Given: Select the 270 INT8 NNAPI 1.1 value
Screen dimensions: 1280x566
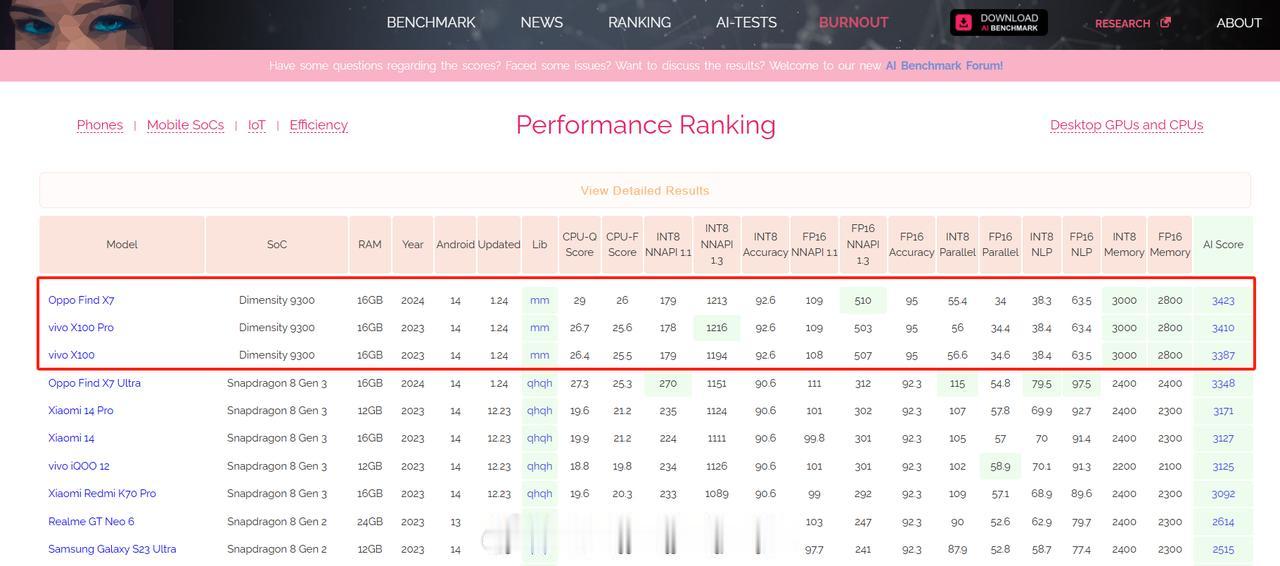Looking at the screenshot, I should click(668, 383).
